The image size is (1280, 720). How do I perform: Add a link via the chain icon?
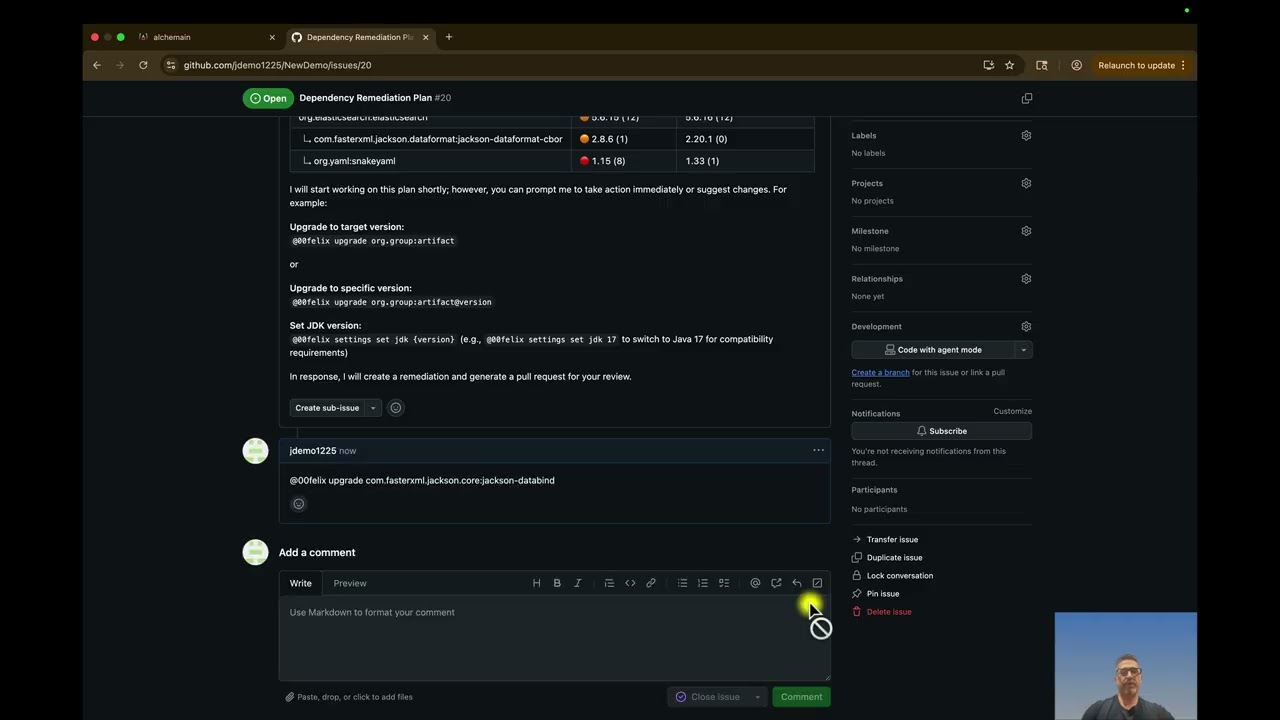(651, 583)
